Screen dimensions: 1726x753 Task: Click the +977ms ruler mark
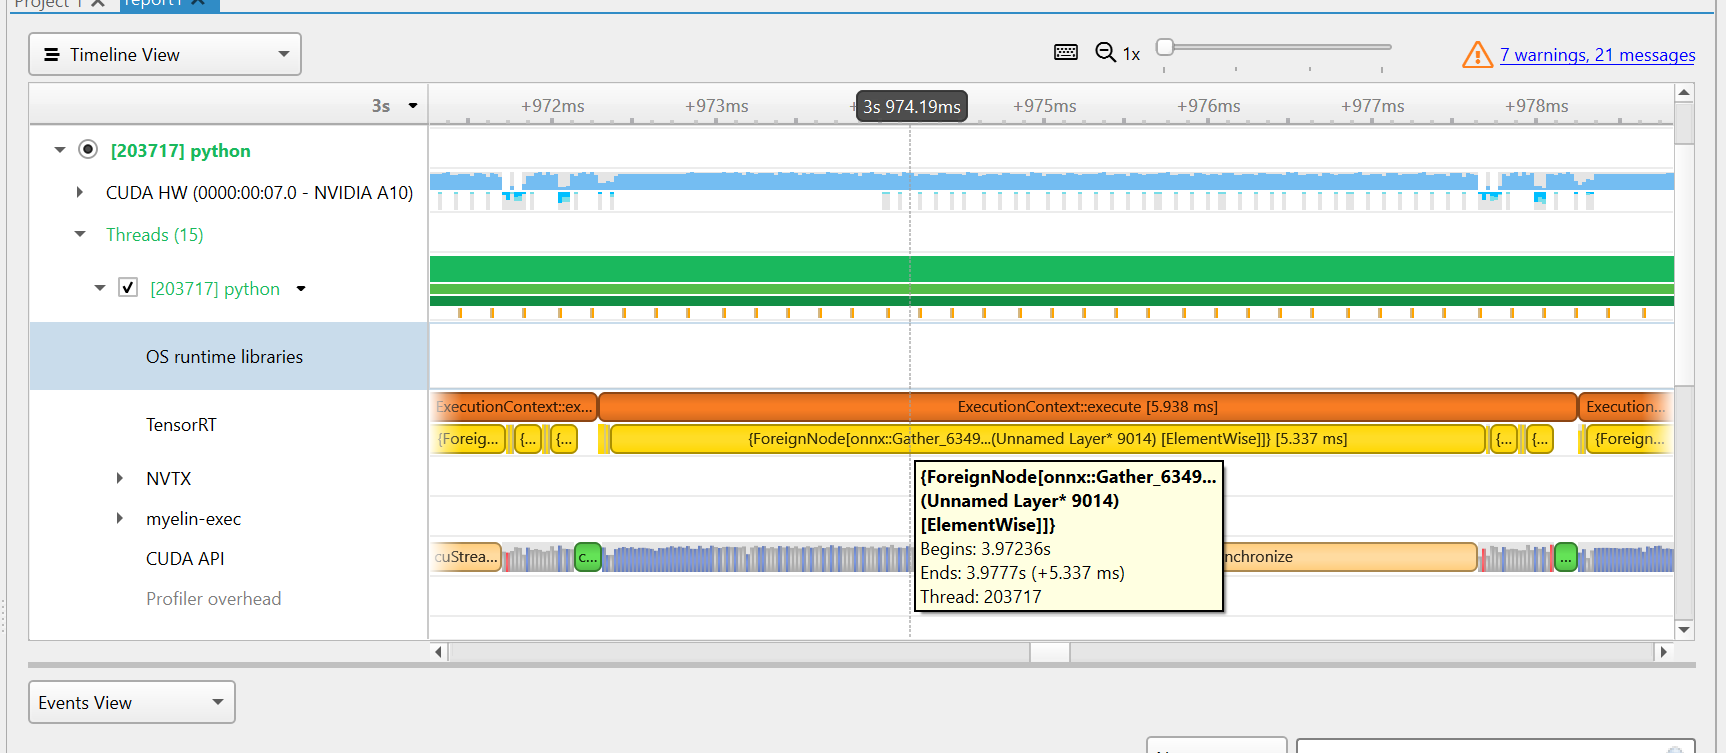[x=1372, y=106]
